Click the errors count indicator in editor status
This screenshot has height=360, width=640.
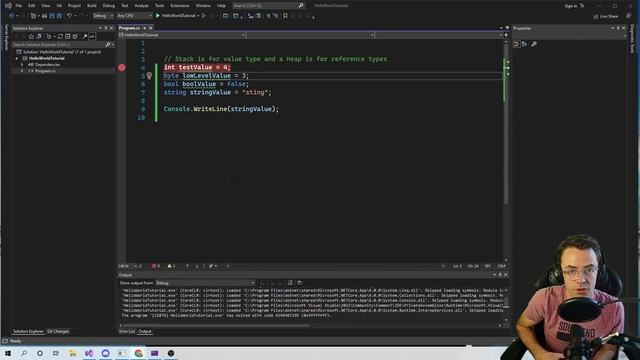(156, 266)
